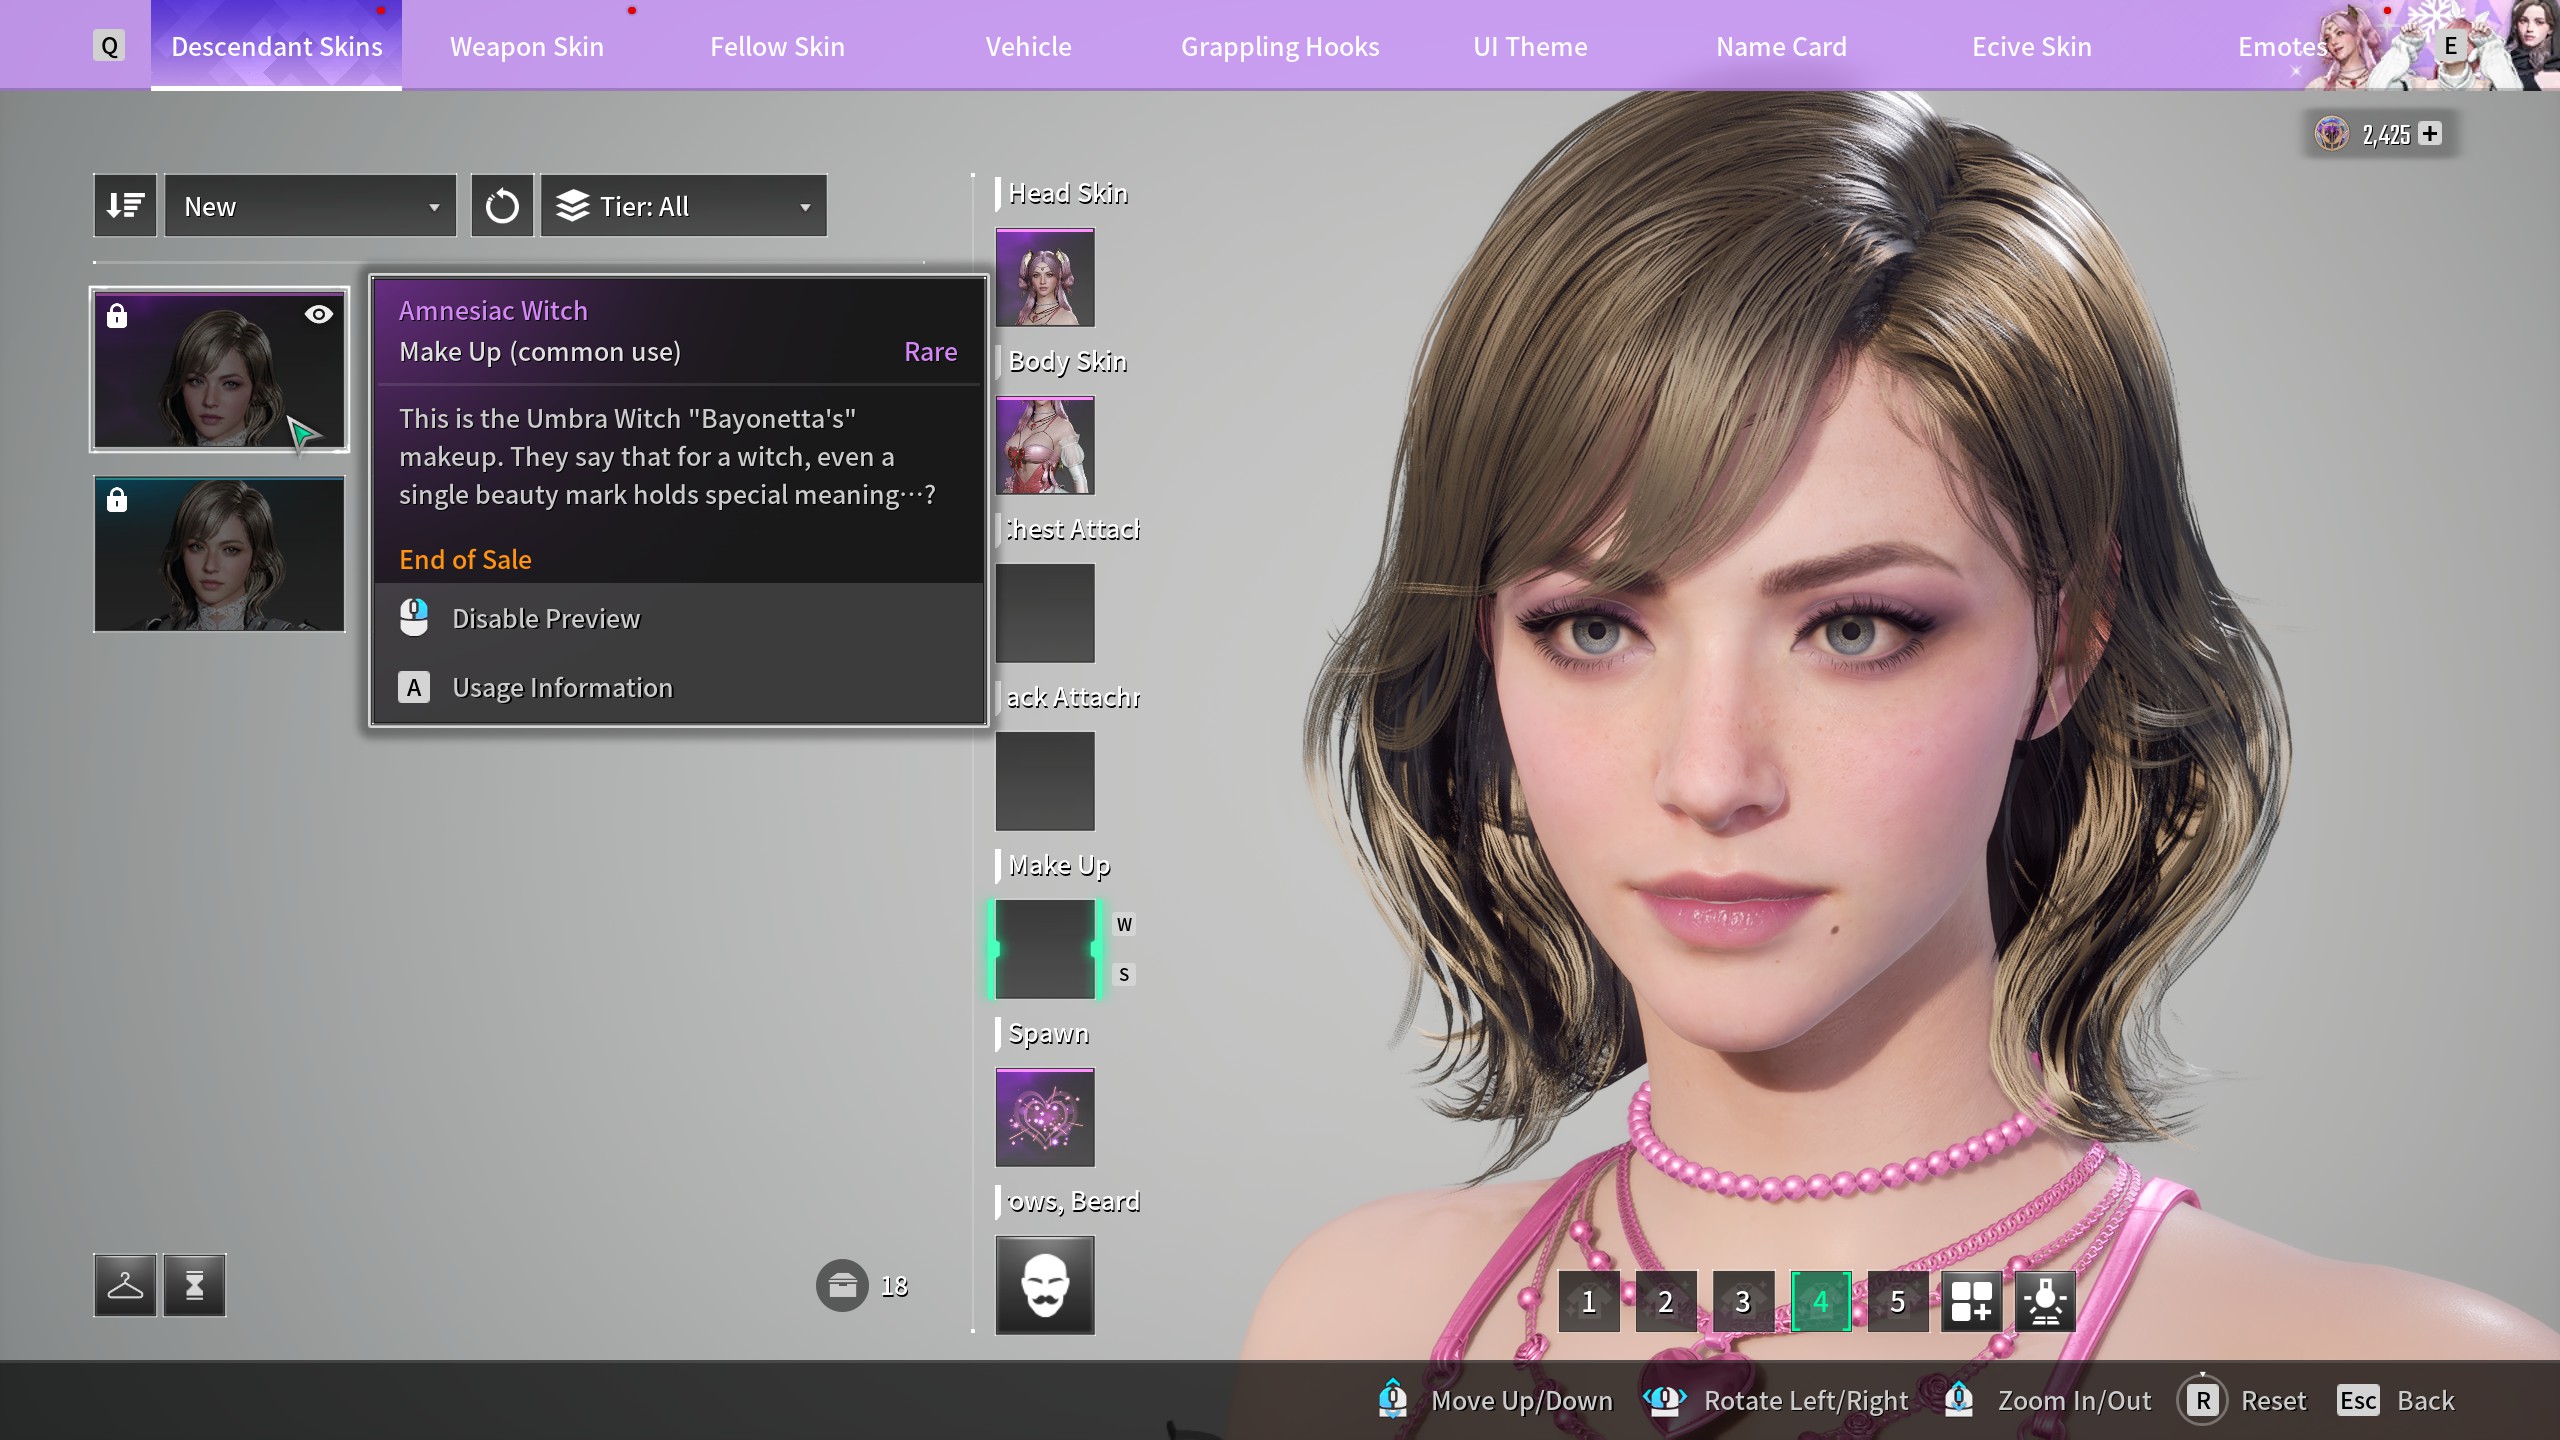Click the hourglass icon button

point(195,1285)
